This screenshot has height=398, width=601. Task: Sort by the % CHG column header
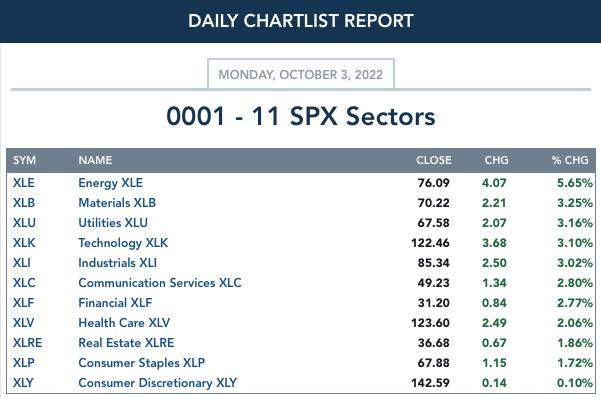(x=570, y=160)
